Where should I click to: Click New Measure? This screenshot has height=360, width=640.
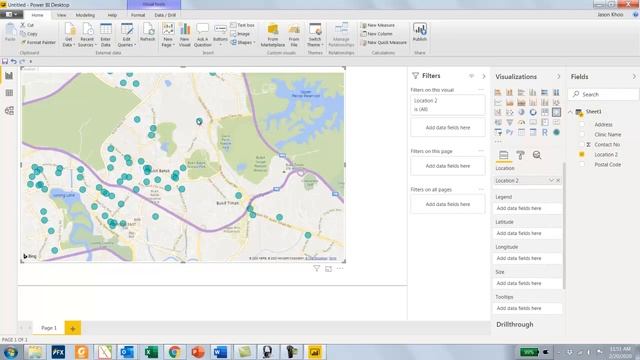point(378,25)
